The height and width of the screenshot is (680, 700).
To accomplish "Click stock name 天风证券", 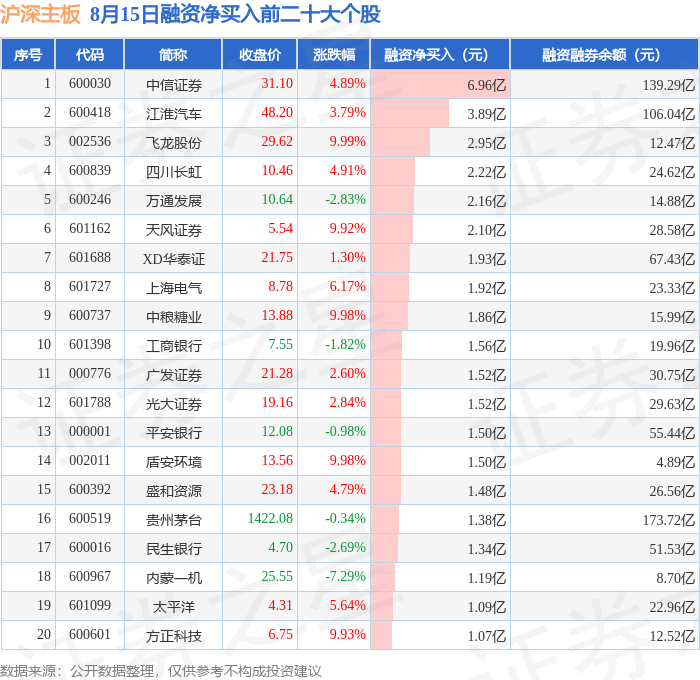I will pos(174,230).
